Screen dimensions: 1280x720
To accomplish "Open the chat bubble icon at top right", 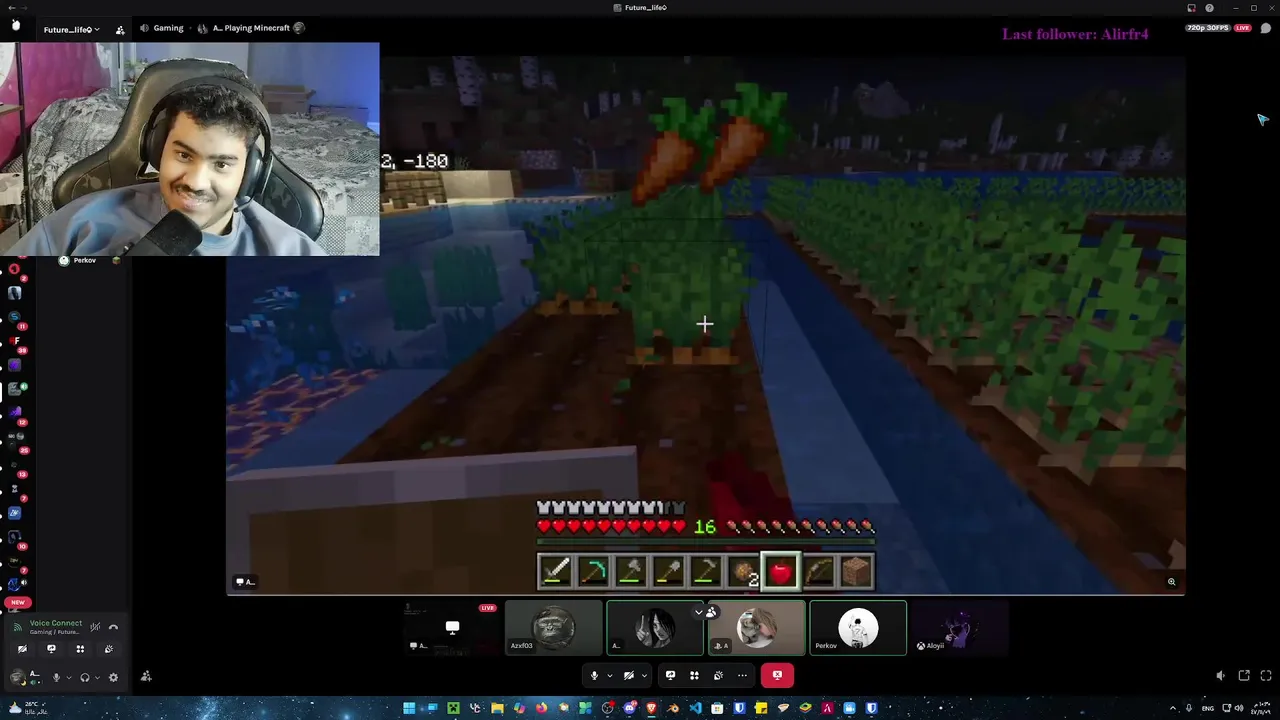I will point(1266,28).
